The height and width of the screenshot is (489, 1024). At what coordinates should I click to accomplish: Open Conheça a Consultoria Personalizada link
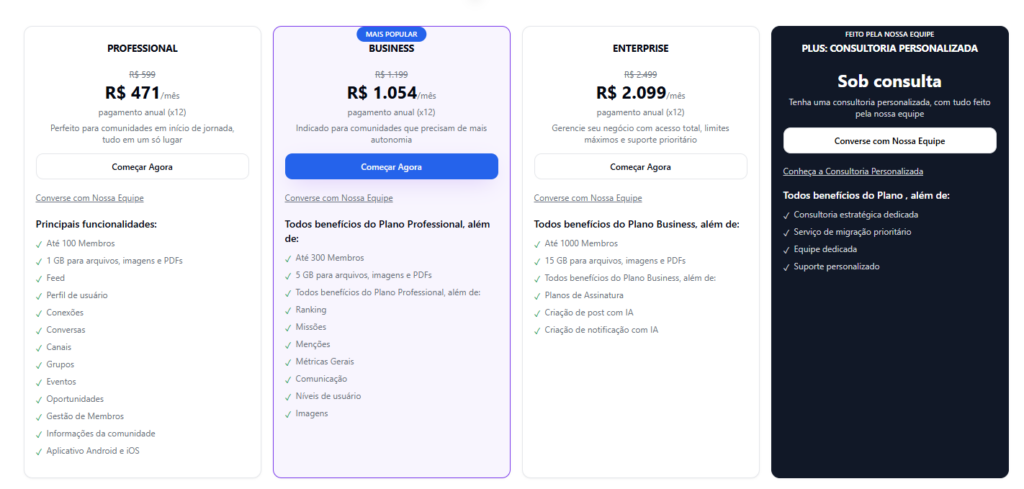click(852, 171)
